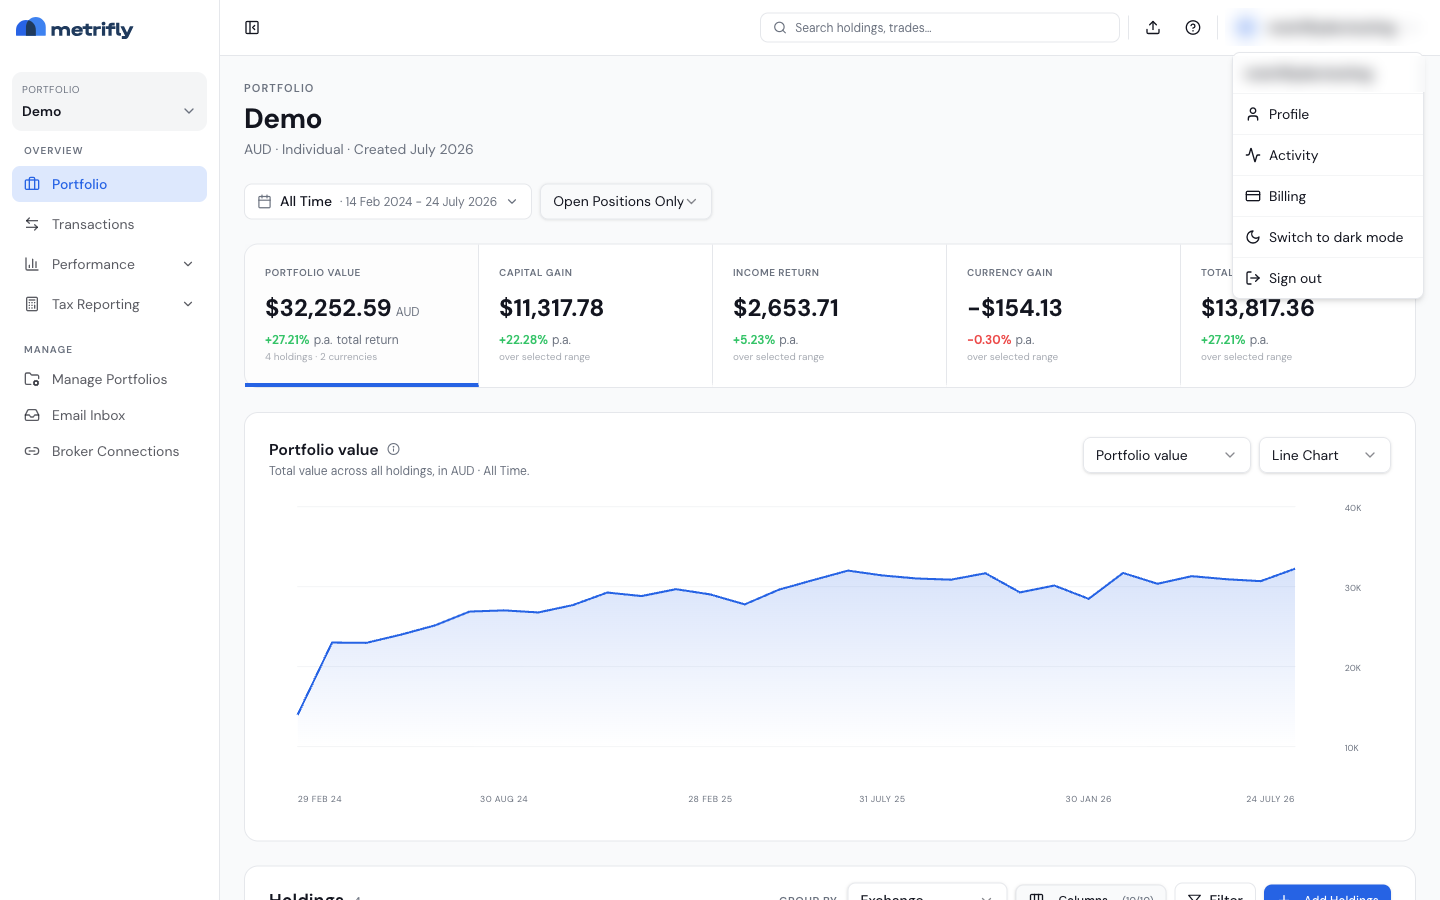This screenshot has height=900, width=1440.
Task: Click the info icon beside Portfolio value
Action: click(x=394, y=449)
